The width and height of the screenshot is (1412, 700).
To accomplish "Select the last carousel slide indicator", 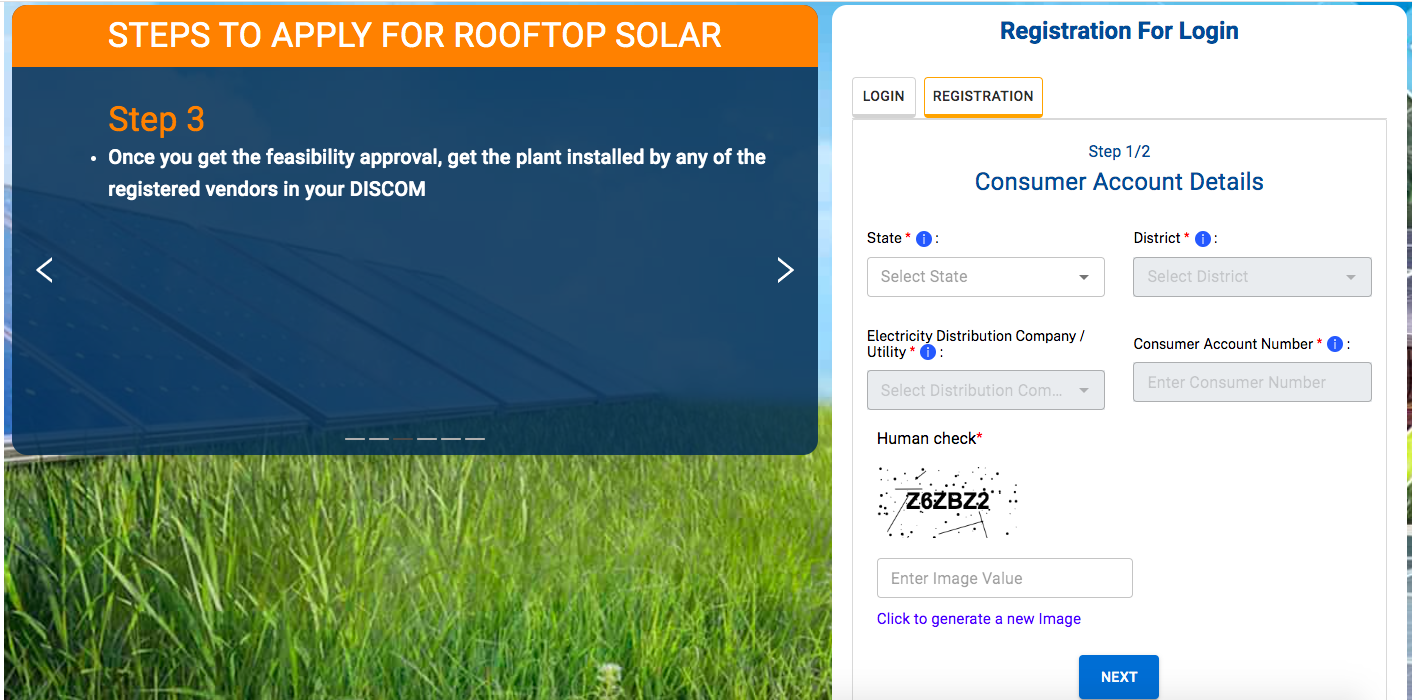I will (475, 439).
